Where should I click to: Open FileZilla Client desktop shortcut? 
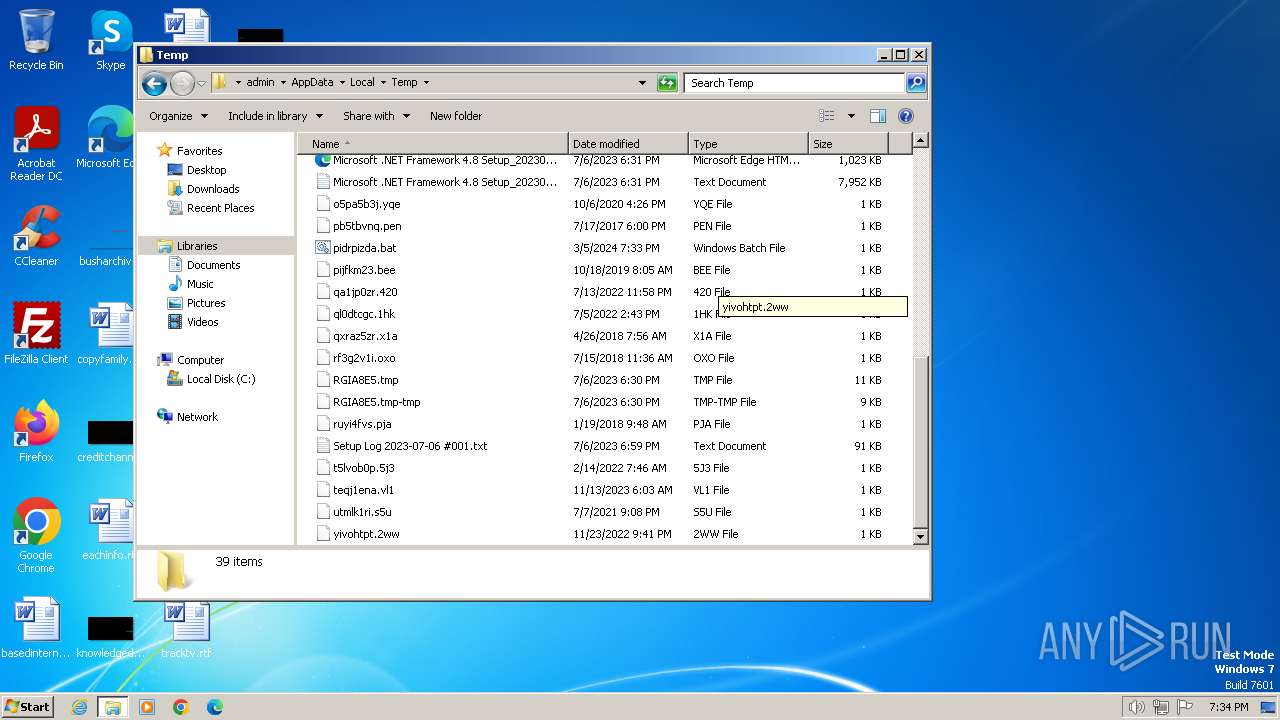[36, 333]
